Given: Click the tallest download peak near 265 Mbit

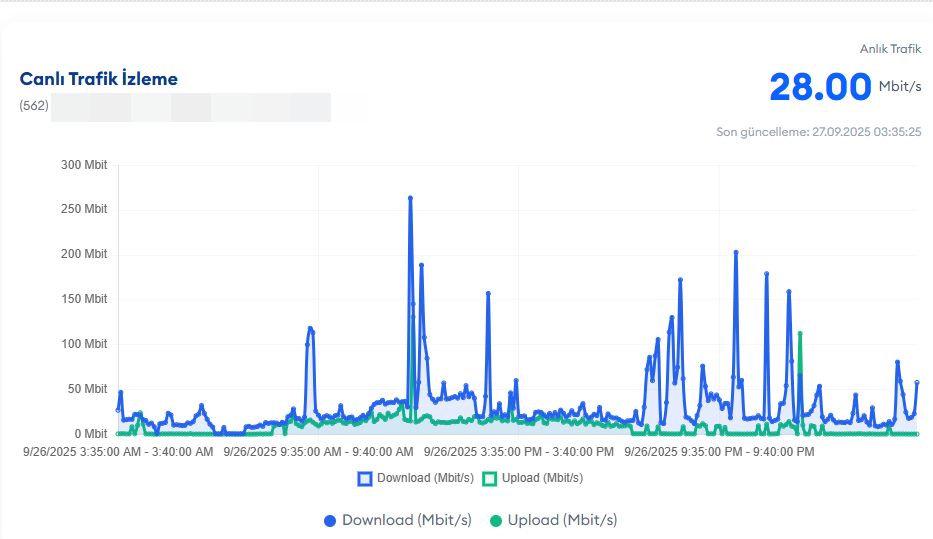Looking at the screenshot, I should tap(410, 198).
